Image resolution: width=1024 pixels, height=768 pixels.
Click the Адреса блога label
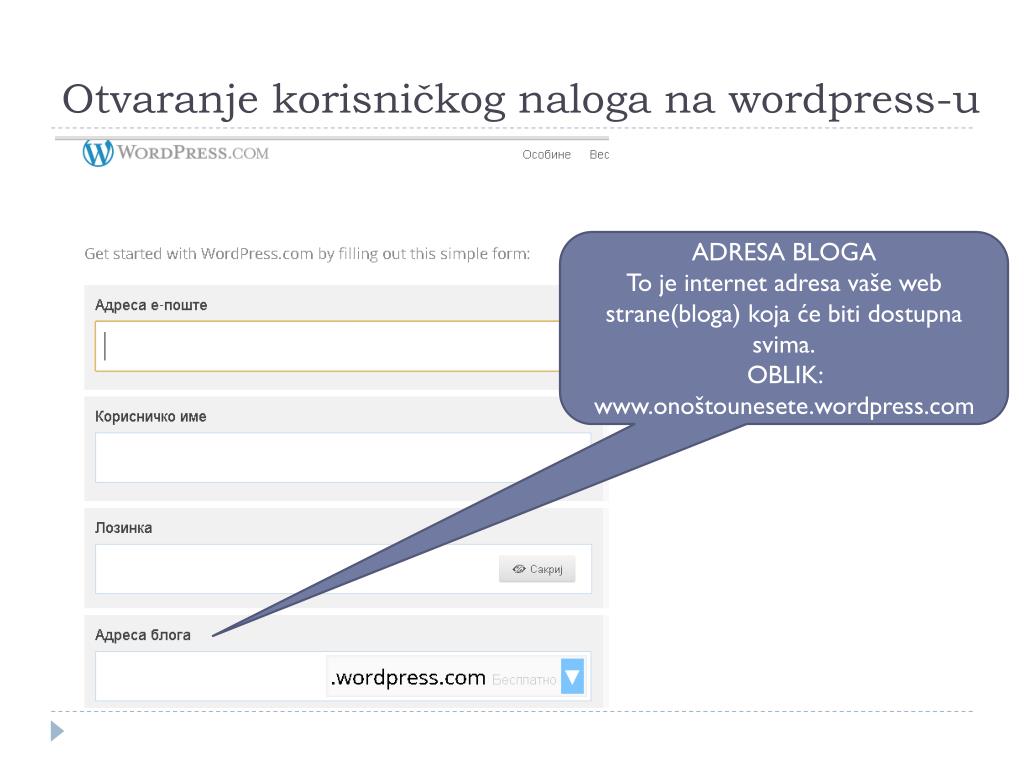143,635
